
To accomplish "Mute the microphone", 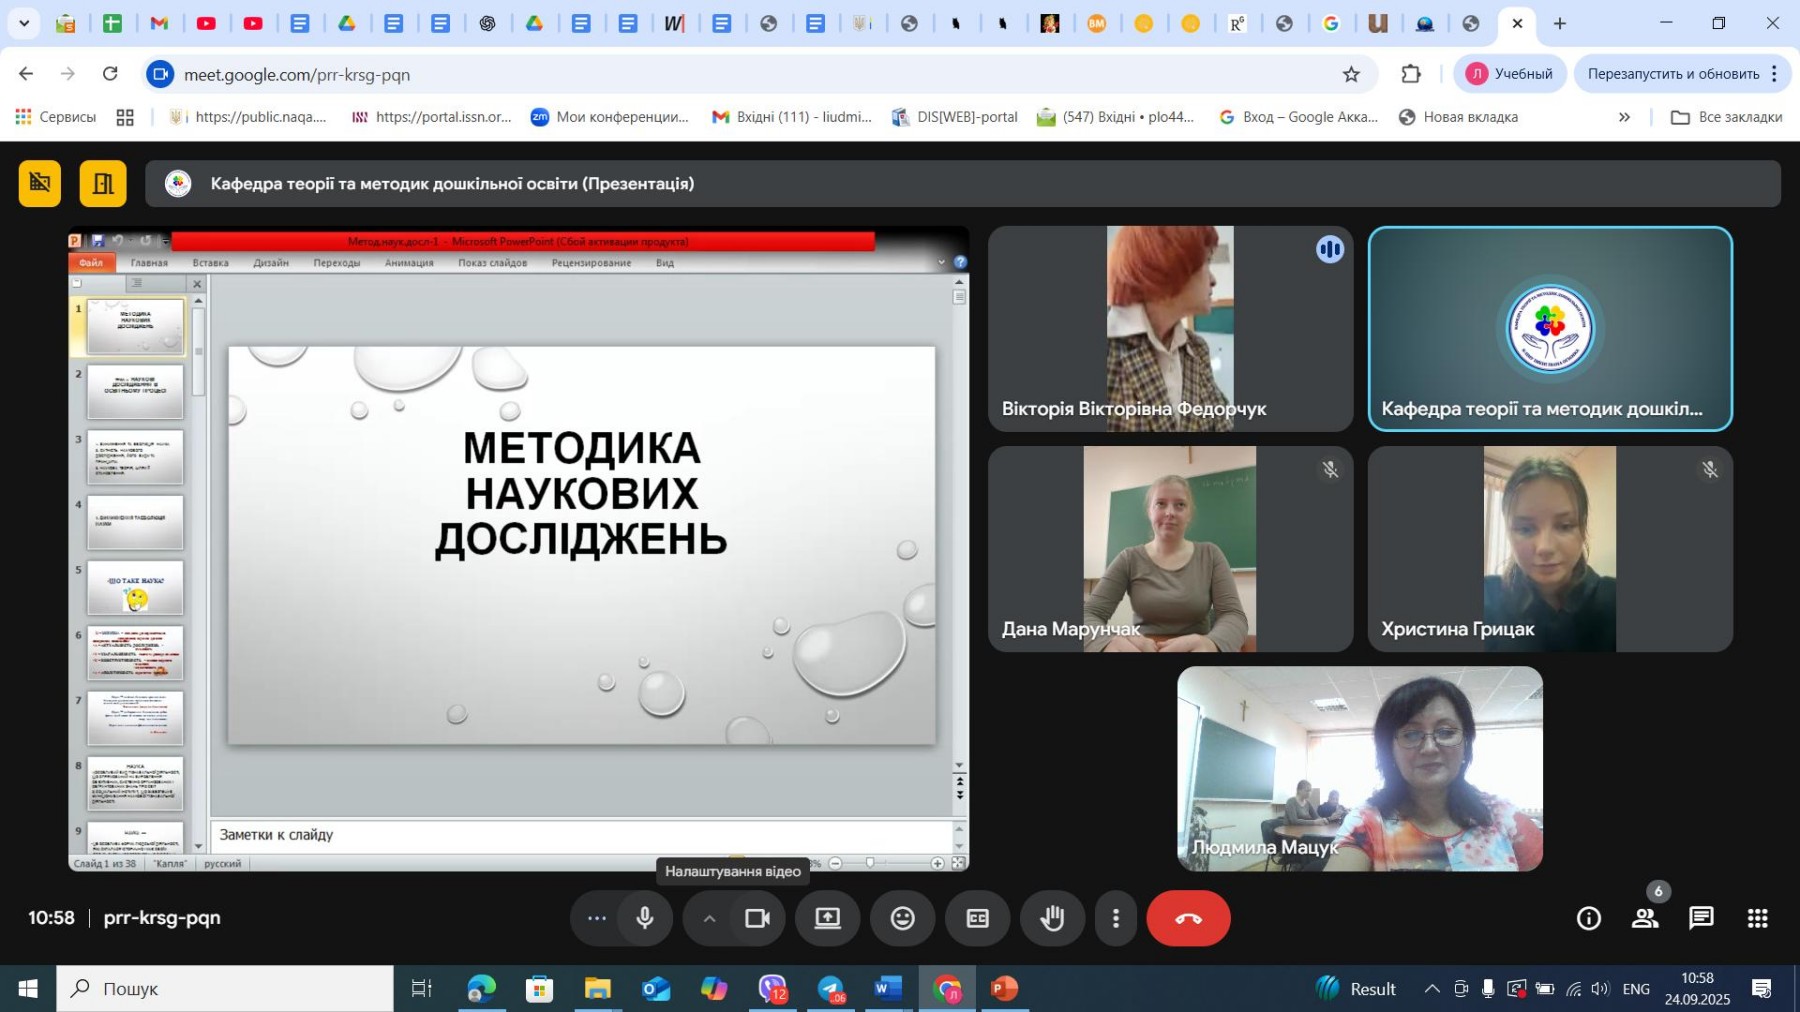I will [645, 918].
